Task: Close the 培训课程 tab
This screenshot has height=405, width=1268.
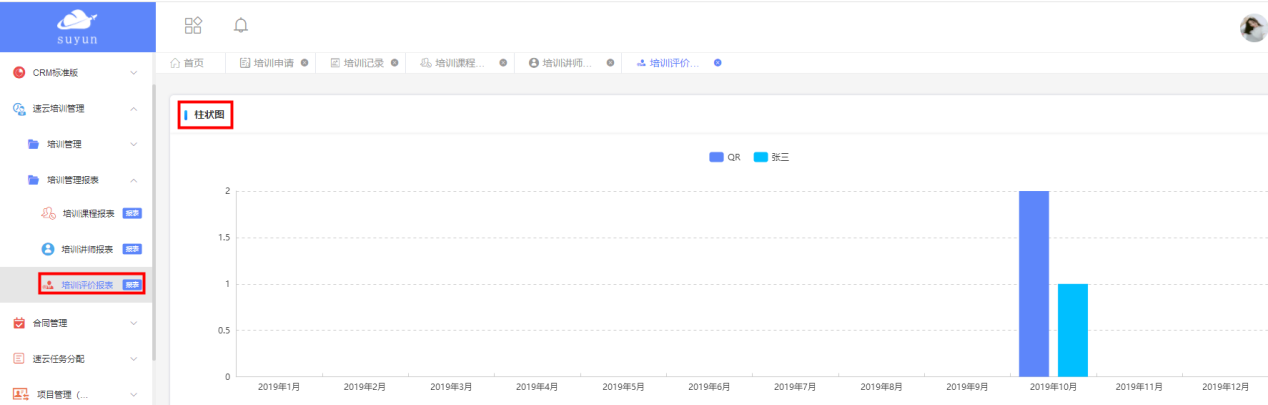Action: (503, 63)
